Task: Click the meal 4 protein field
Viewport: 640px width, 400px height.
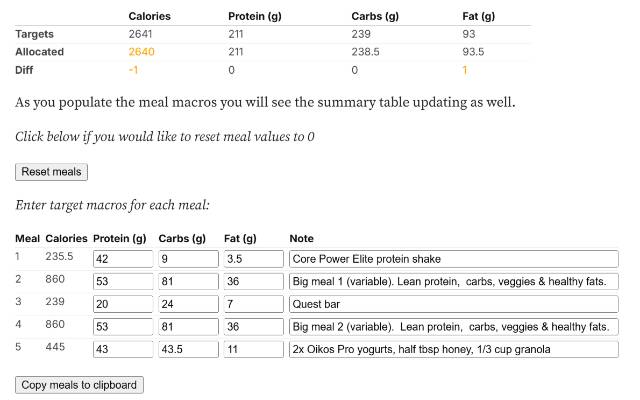Action: click(x=122, y=327)
